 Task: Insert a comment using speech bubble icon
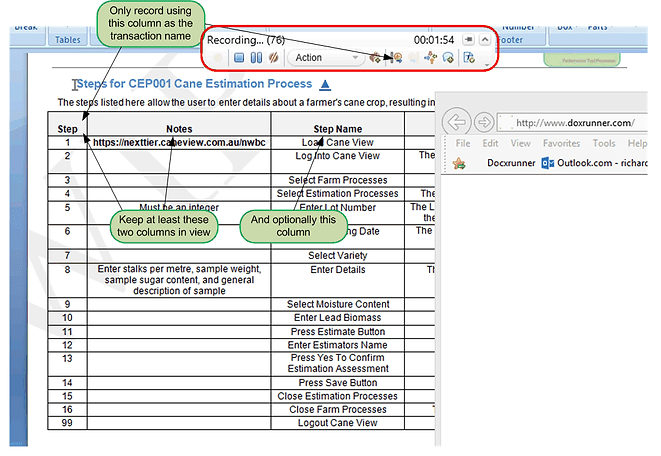449,58
